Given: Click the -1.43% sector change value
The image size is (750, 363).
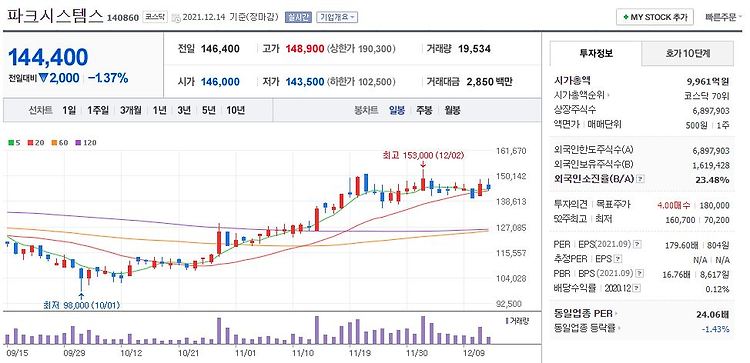Looking at the screenshot, I should (x=716, y=329).
